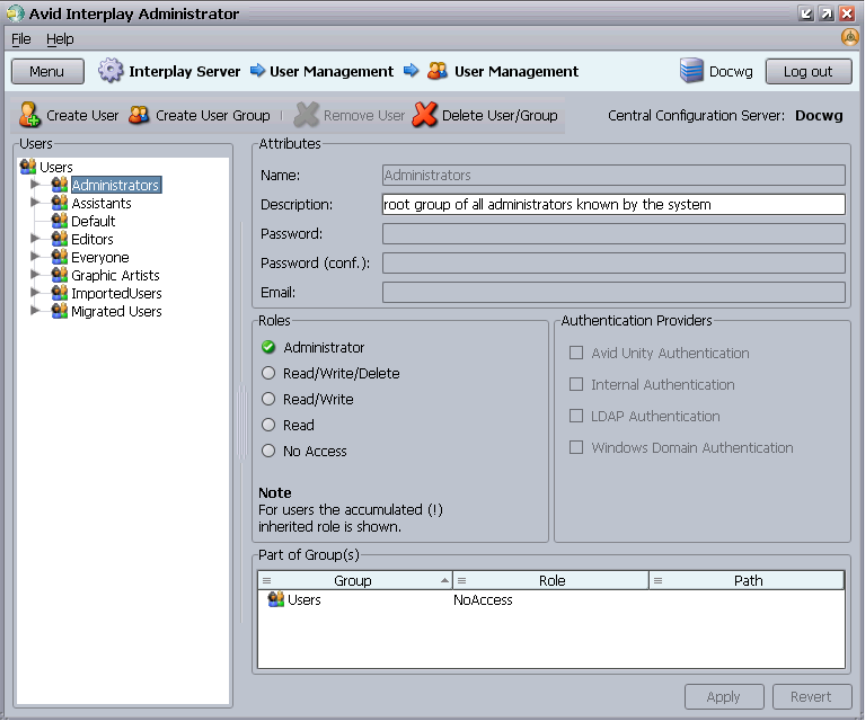Screen dimensions: 865x720
Task: Select the Read/Write role
Action: pyautogui.click(x=269, y=399)
